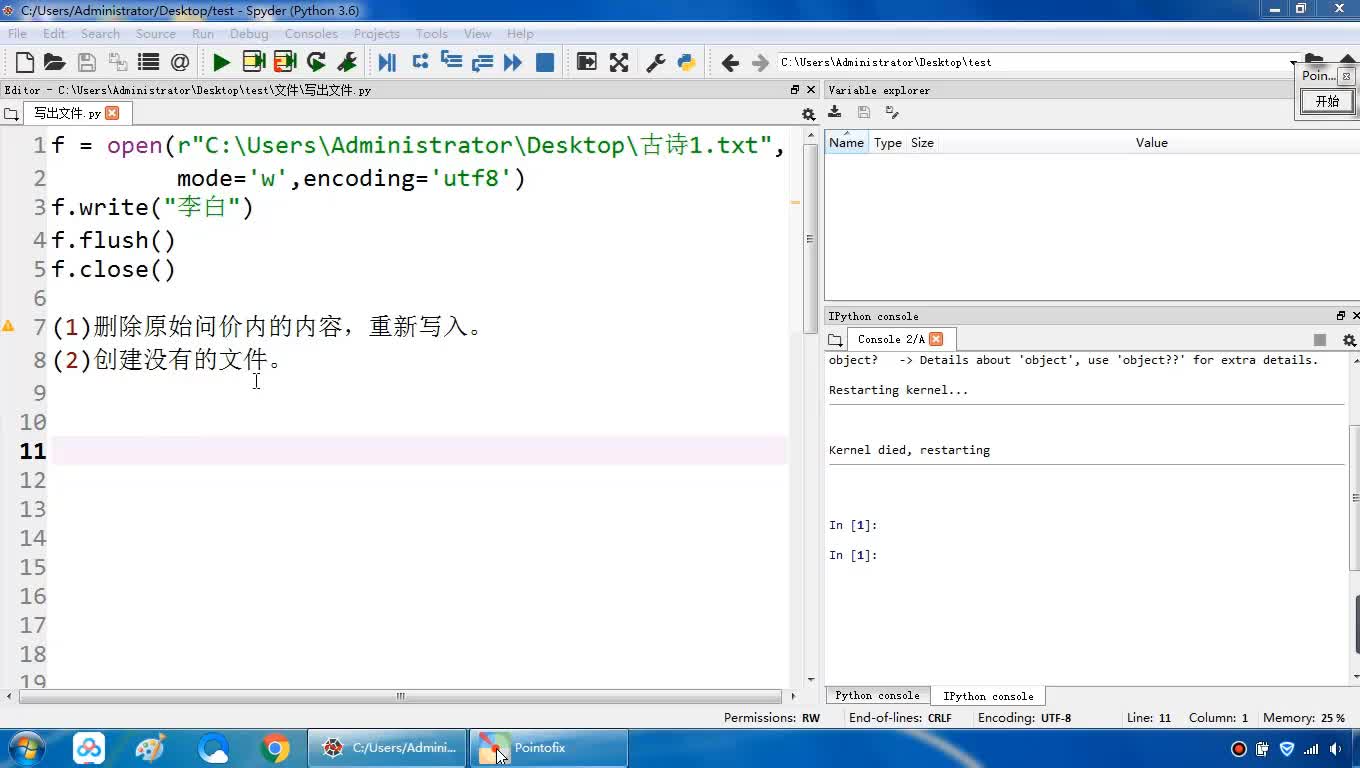Click the re-run last script icon
Image resolution: width=1360 pixels, height=768 pixels.
click(316, 62)
